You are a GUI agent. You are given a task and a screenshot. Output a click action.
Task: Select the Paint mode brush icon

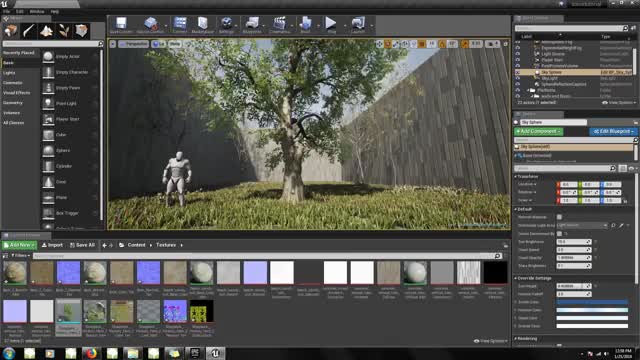tap(28, 31)
